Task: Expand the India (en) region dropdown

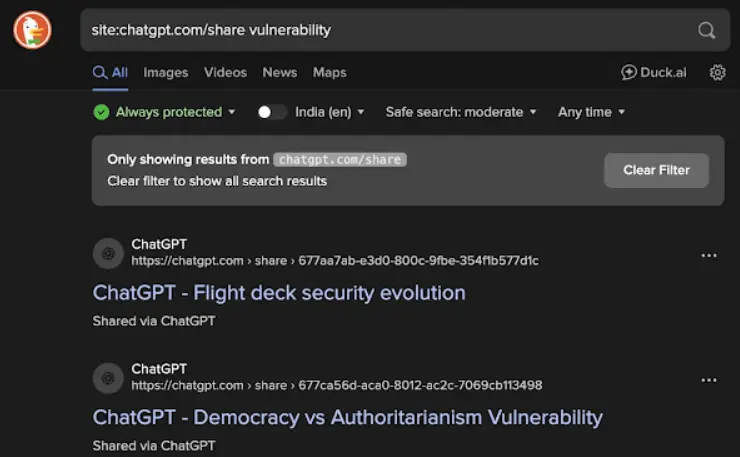Action: click(330, 112)
